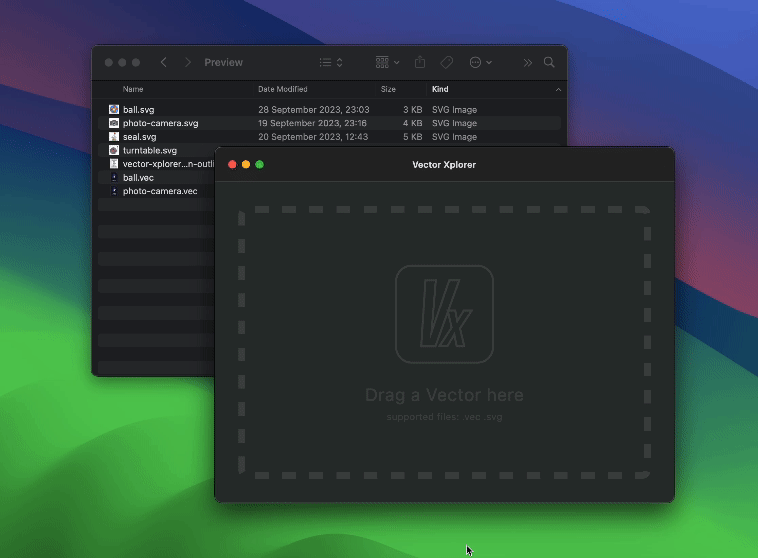Go back in Finder Preview window
The width and height of the screenshot is (758, 558).
pyautogui.click(x=163, y=62)
